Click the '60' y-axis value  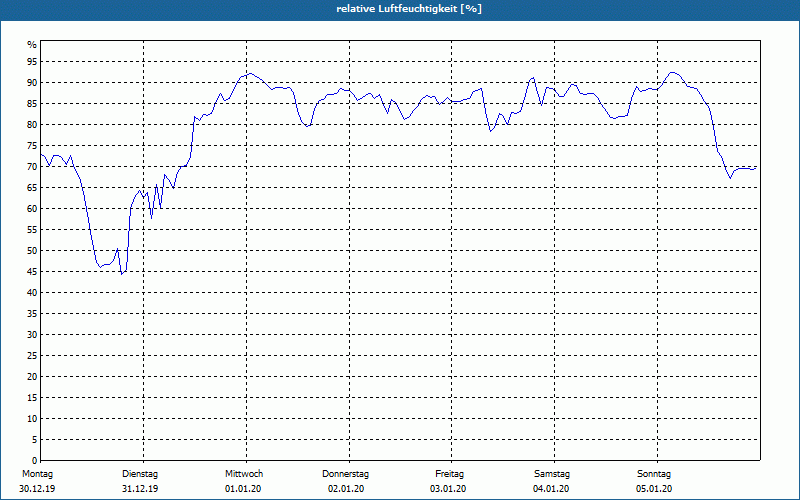pos(32,209)
